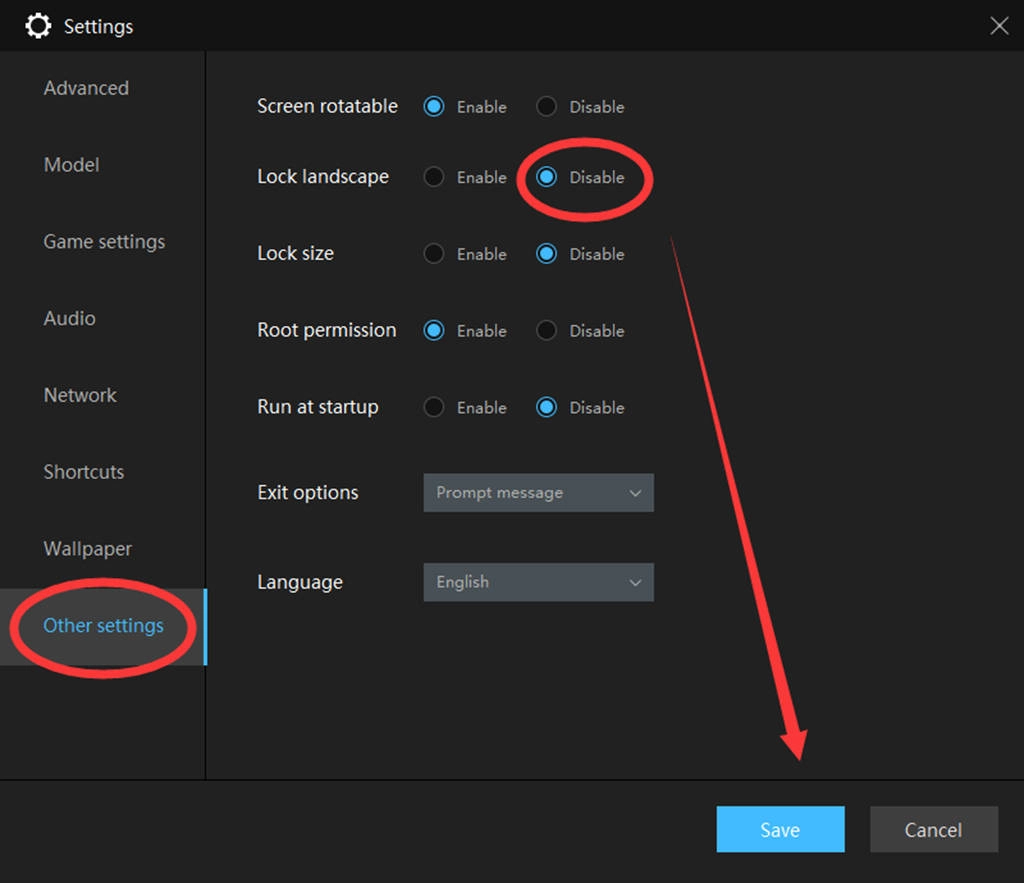Viewport: 1024px width, 883px height.
Task: Click the Lock landscape label
Action: [323, 176]
